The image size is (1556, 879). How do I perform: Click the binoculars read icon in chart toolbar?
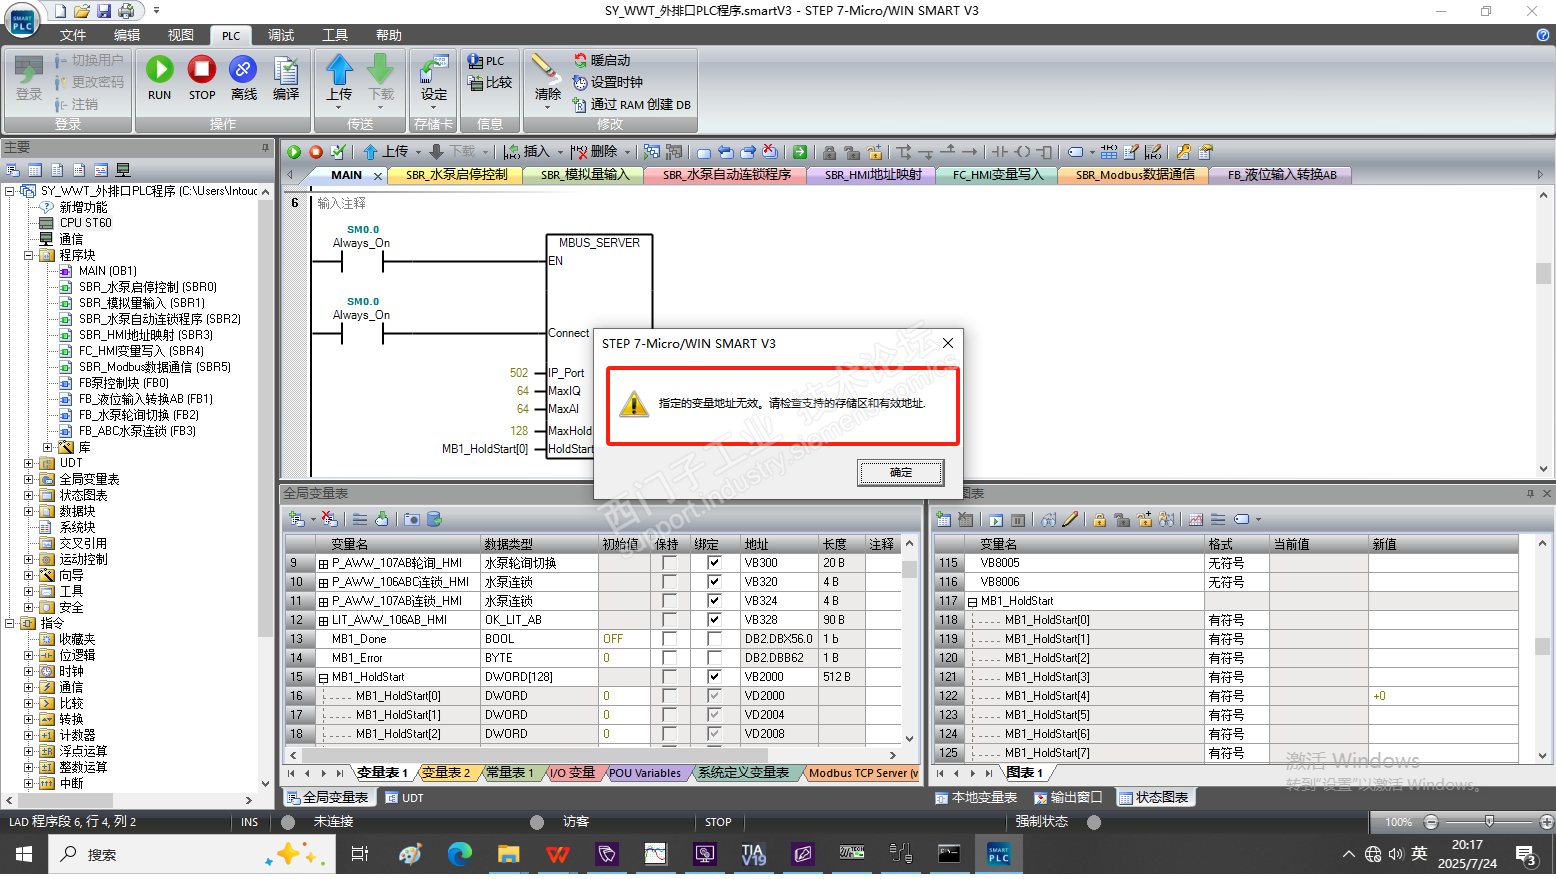pyautogui.click(x=1048, y=520)
